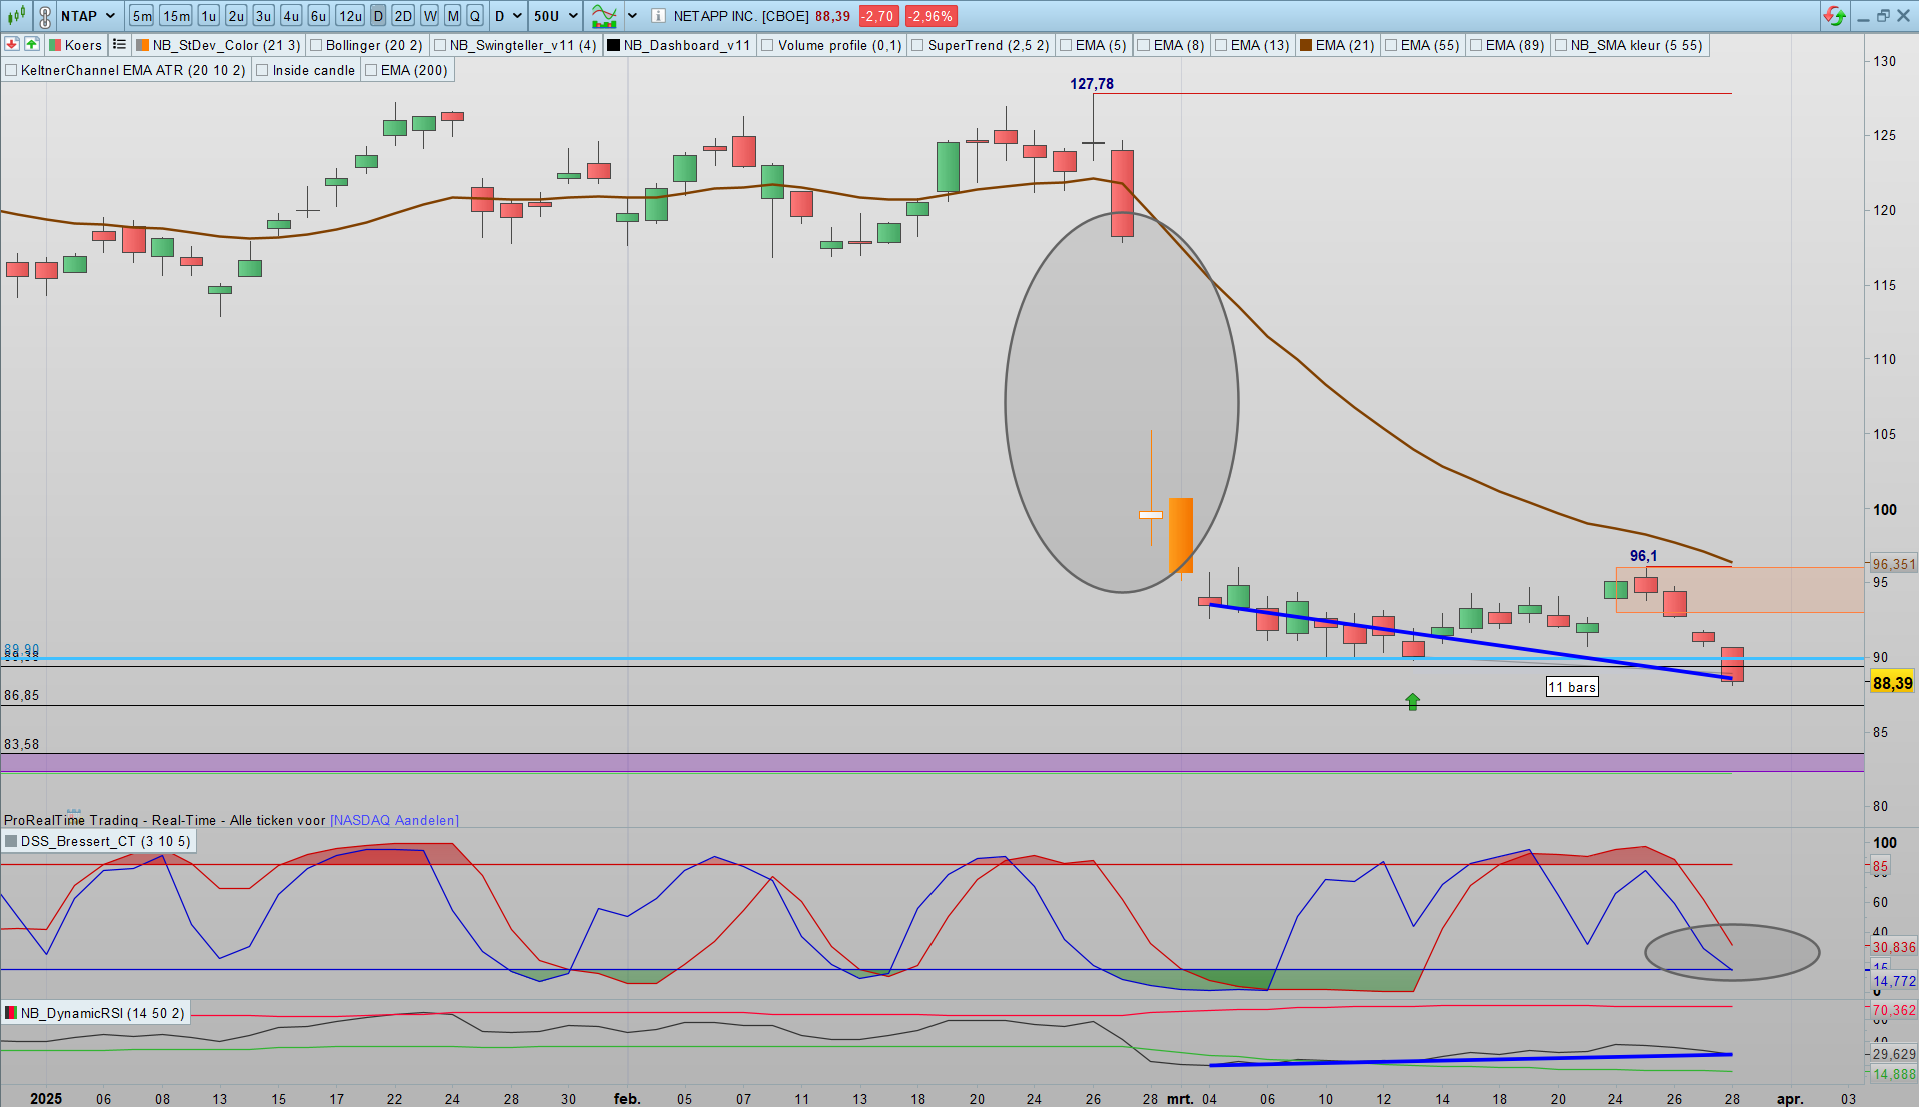Select the 2u timeframe button
1919x1107 pixels.
point(236,16)
